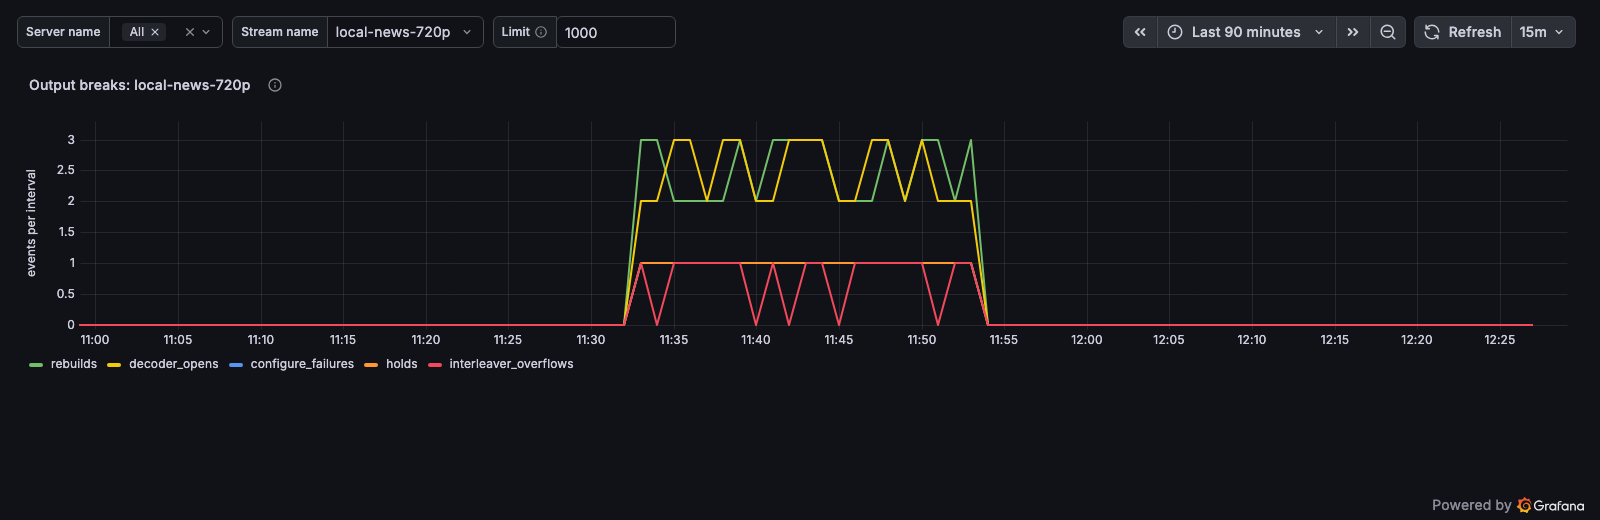Clear all Server name selections
The image size is (1600, 520).
pyautogui.click(x=189, y=32)
